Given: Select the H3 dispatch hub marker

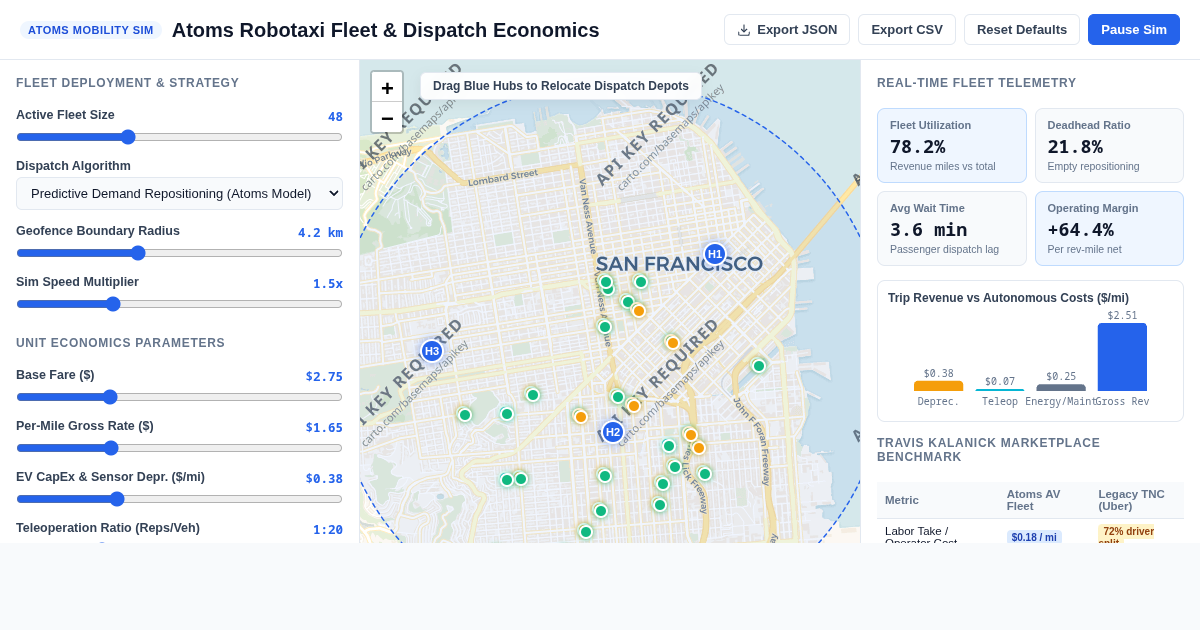Looking at the screenshot, I should (432, 351).
